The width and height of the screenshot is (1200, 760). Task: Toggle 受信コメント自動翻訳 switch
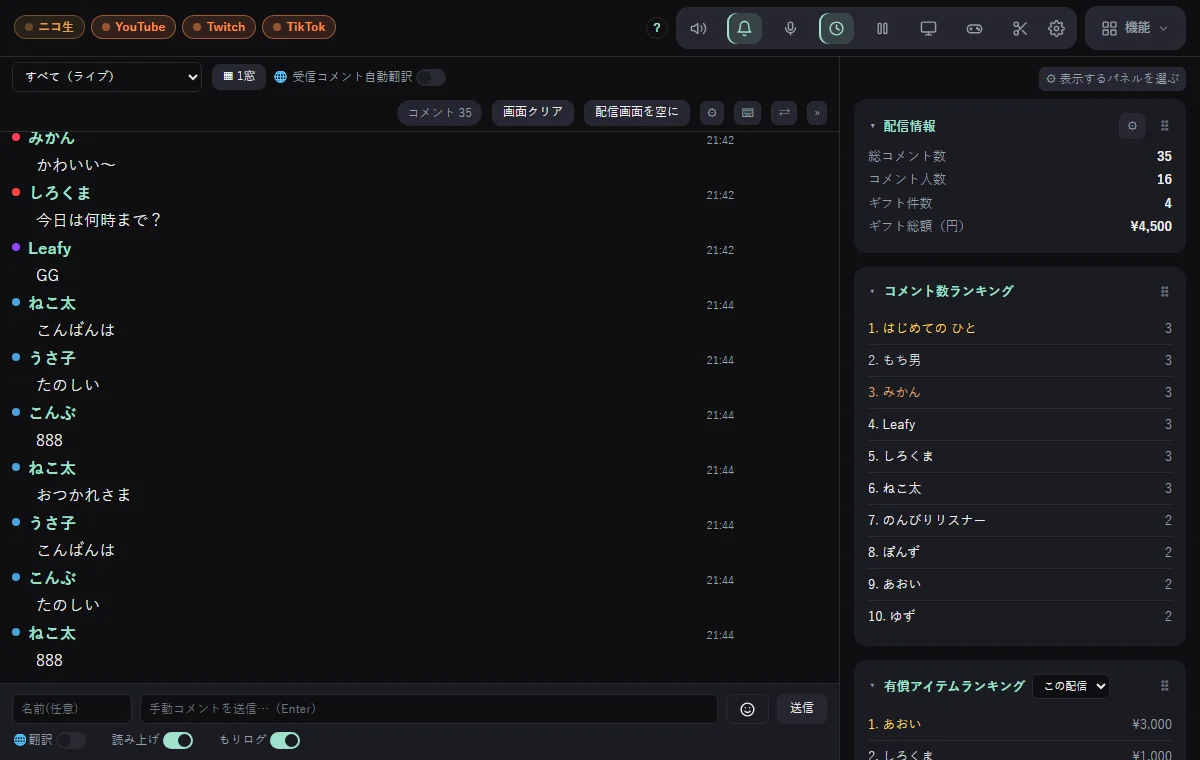pos(431,77)
